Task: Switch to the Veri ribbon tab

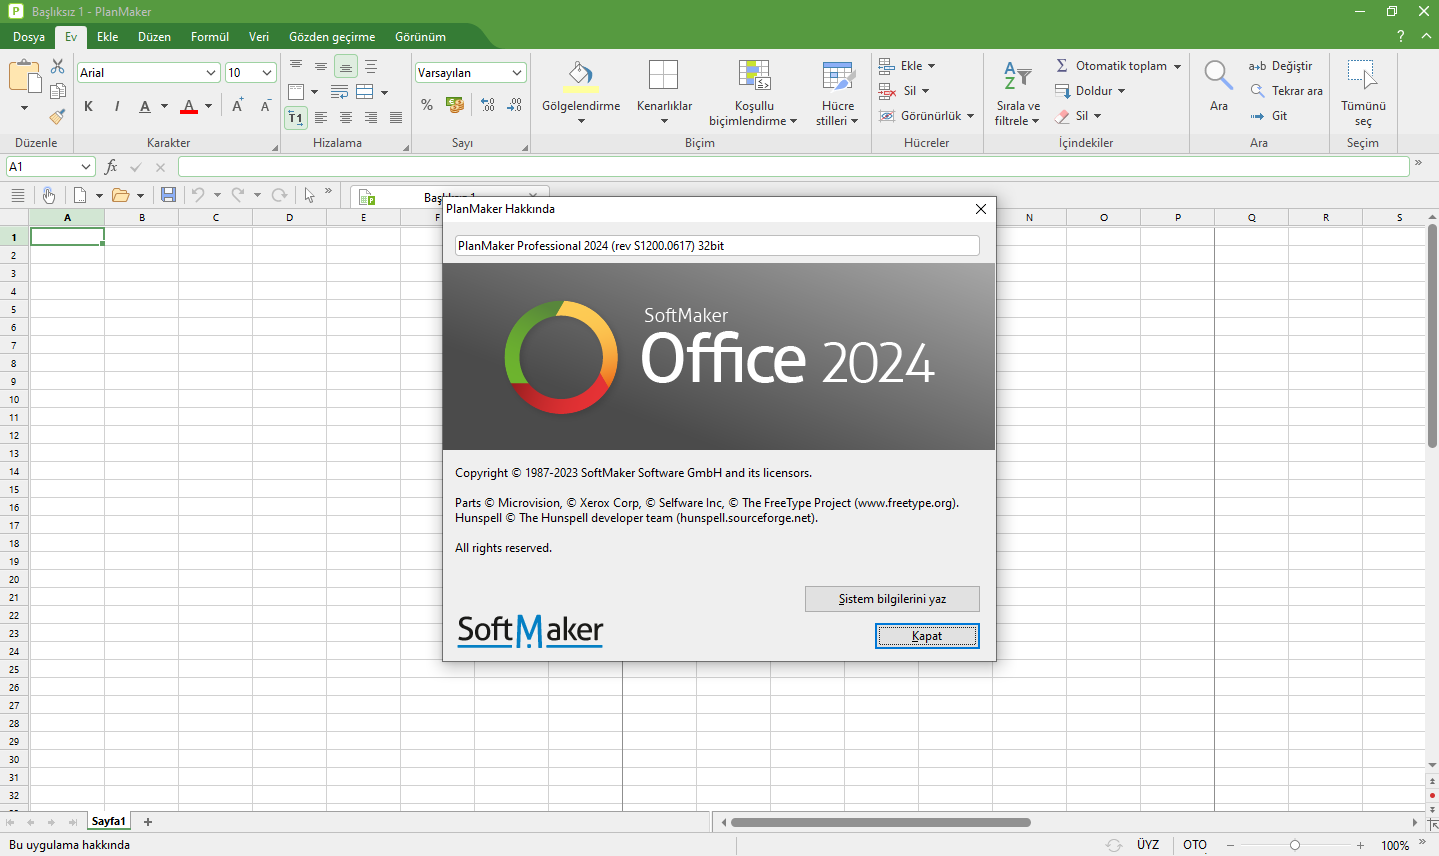Action: pyautogui.click(x=259, y=37)
